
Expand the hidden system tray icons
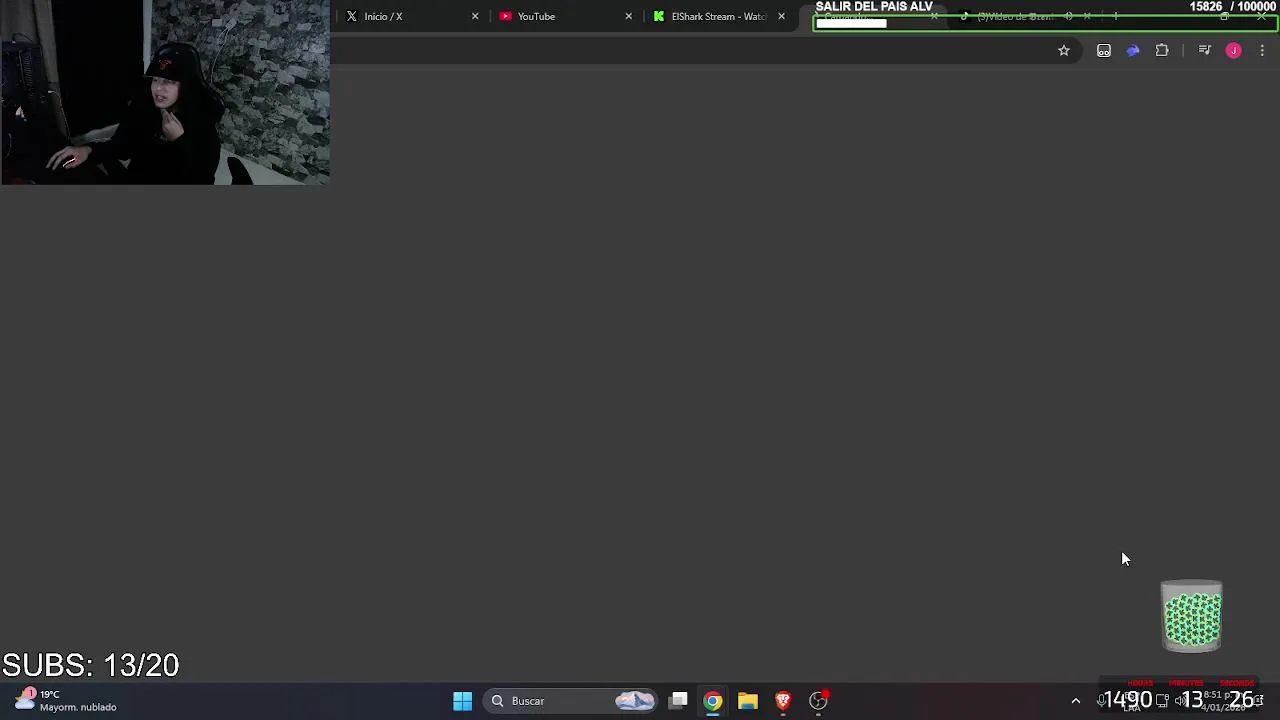click(x=1076, y=701)
